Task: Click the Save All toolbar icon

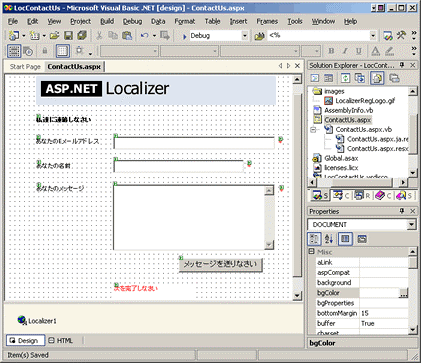Action: click(x=82, y=35)
